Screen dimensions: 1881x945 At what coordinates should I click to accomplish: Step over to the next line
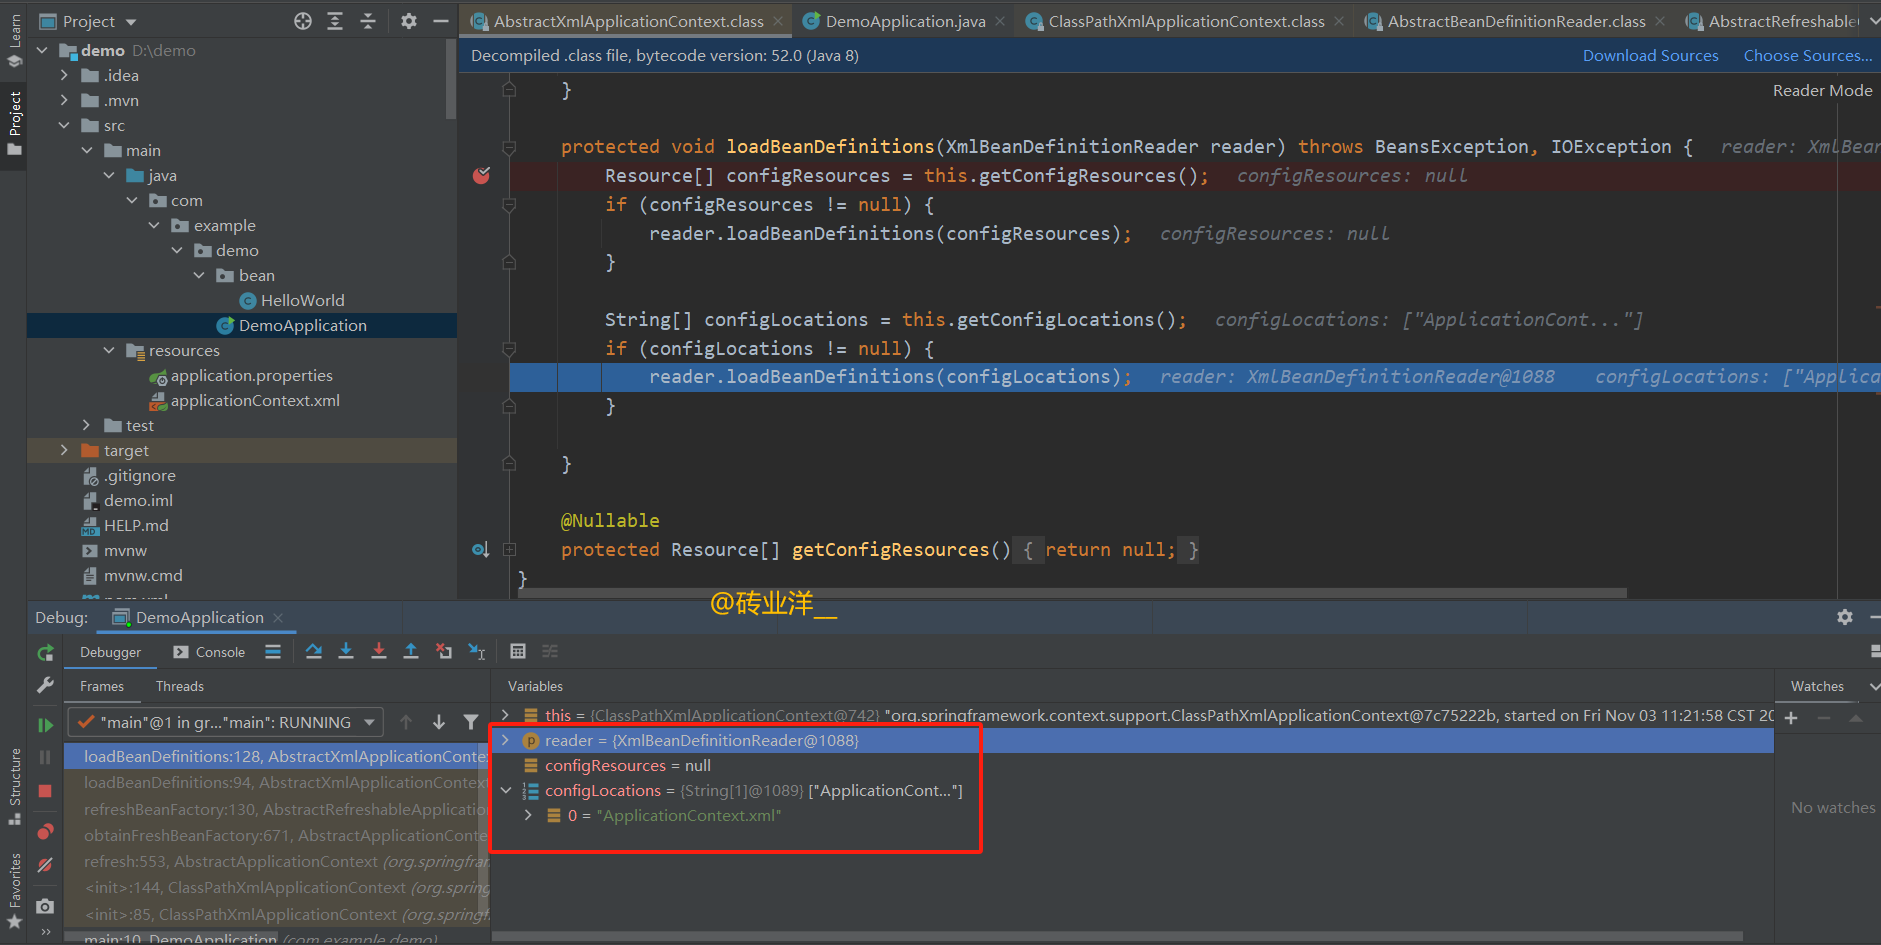click(x=313, y=652)
